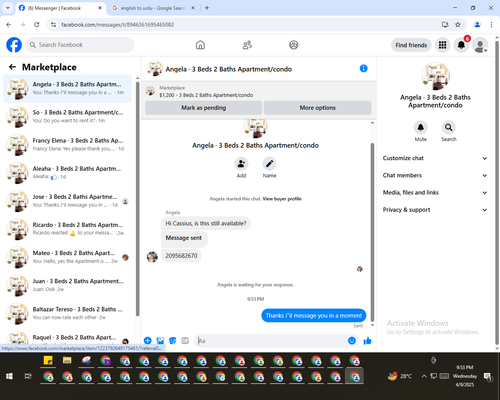Go back in browser history
Image resolution: width=500 pixels, height=400 pixels.
point(9,24)
